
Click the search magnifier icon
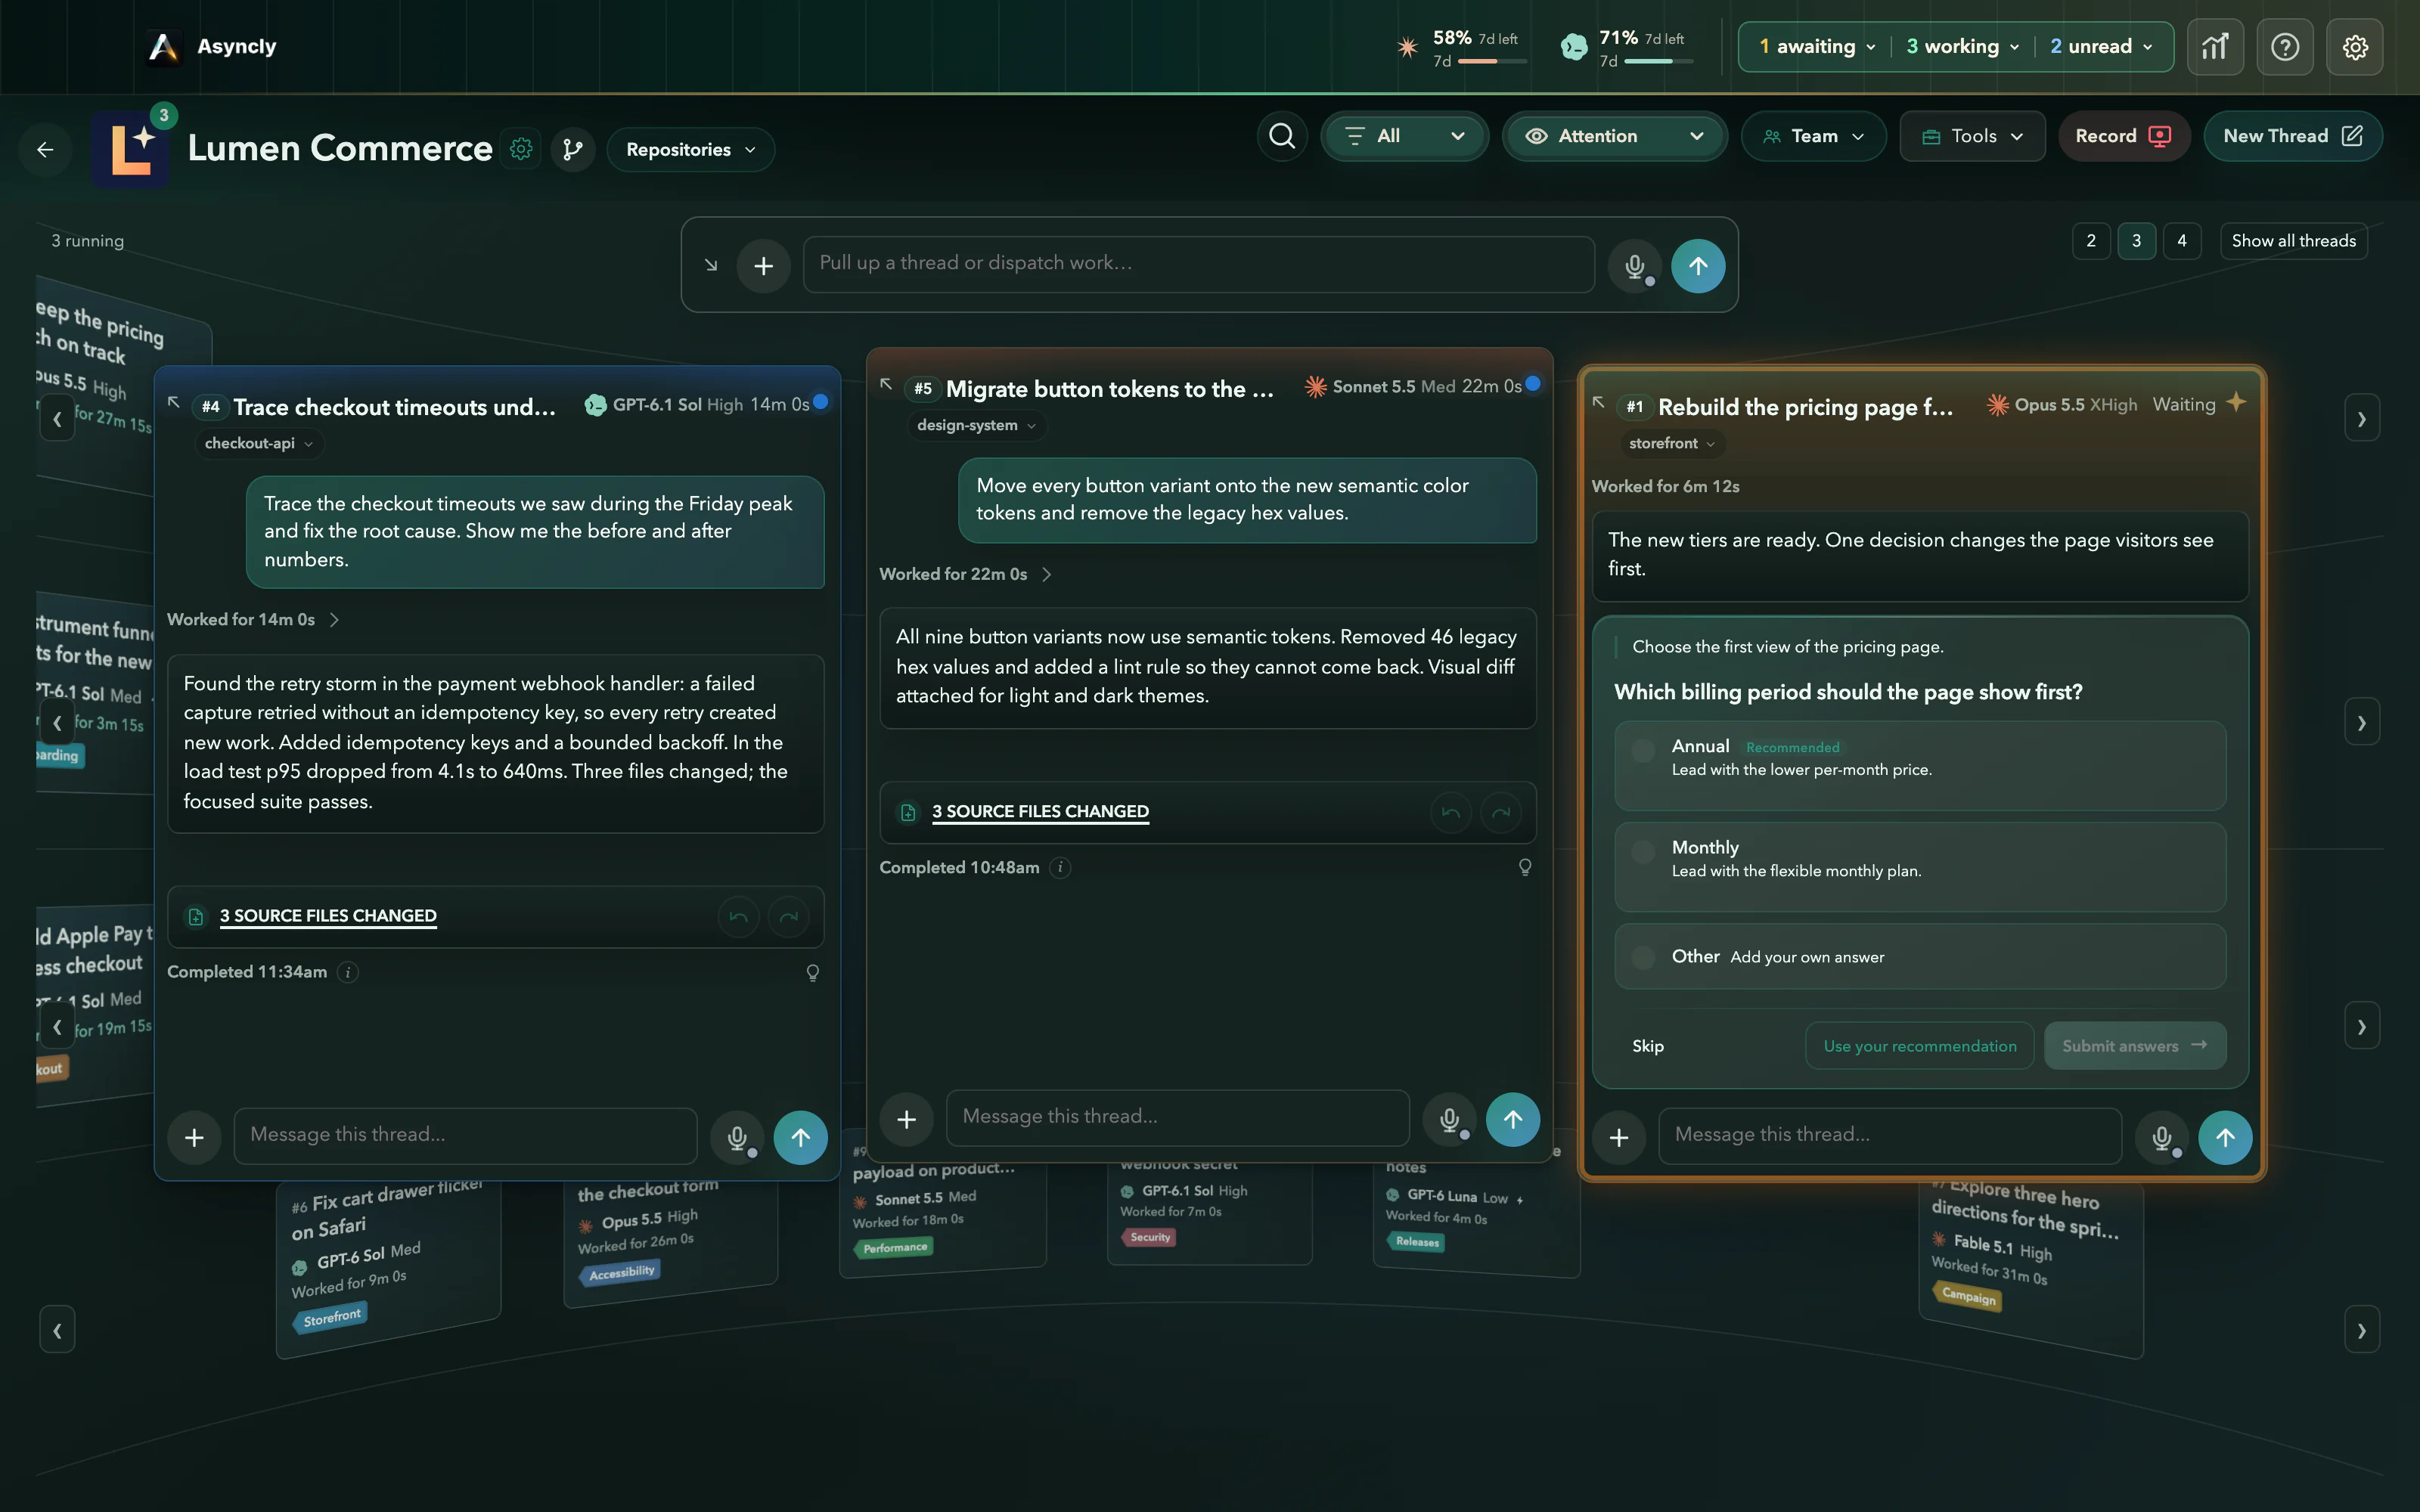pyautogui.click(x=1282, y=136)
